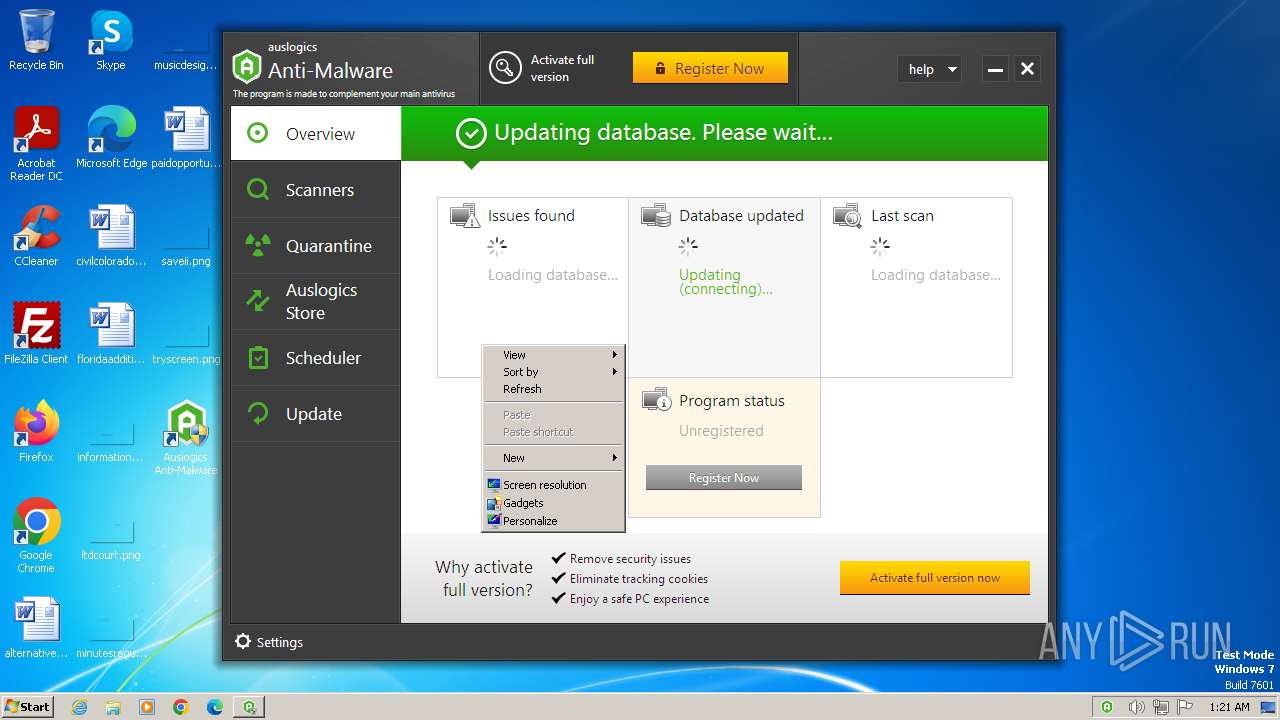Select the Skype desktop shortcut
Viewport: 1280px width, 720px height.
pos(110,40)
